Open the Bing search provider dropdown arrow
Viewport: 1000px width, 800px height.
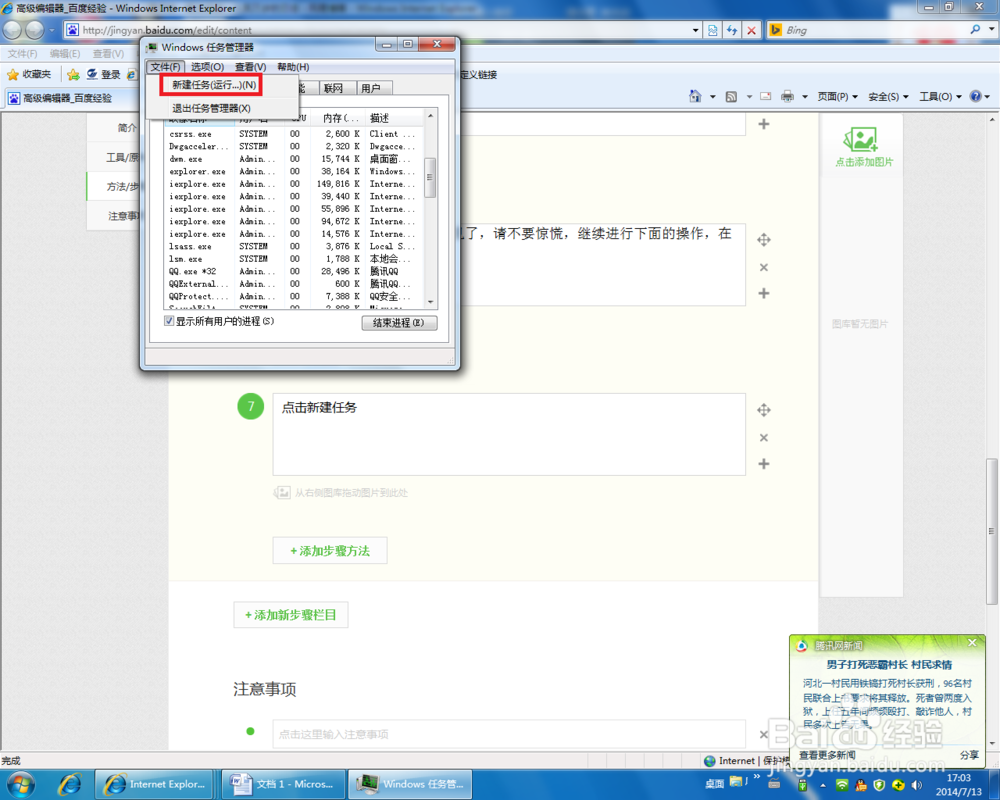click(x=991, y=29)
